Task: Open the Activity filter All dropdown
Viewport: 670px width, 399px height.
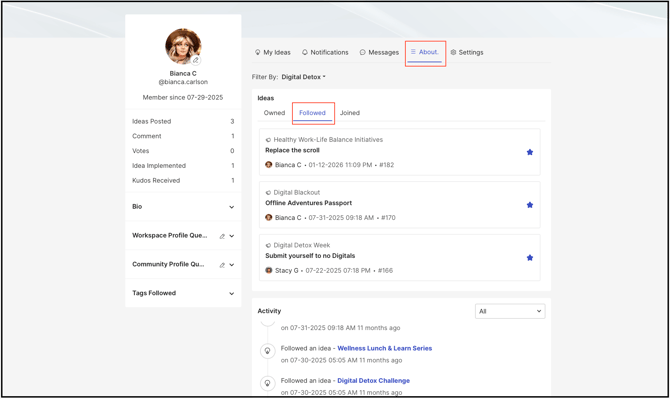Action: pos(510,311)
